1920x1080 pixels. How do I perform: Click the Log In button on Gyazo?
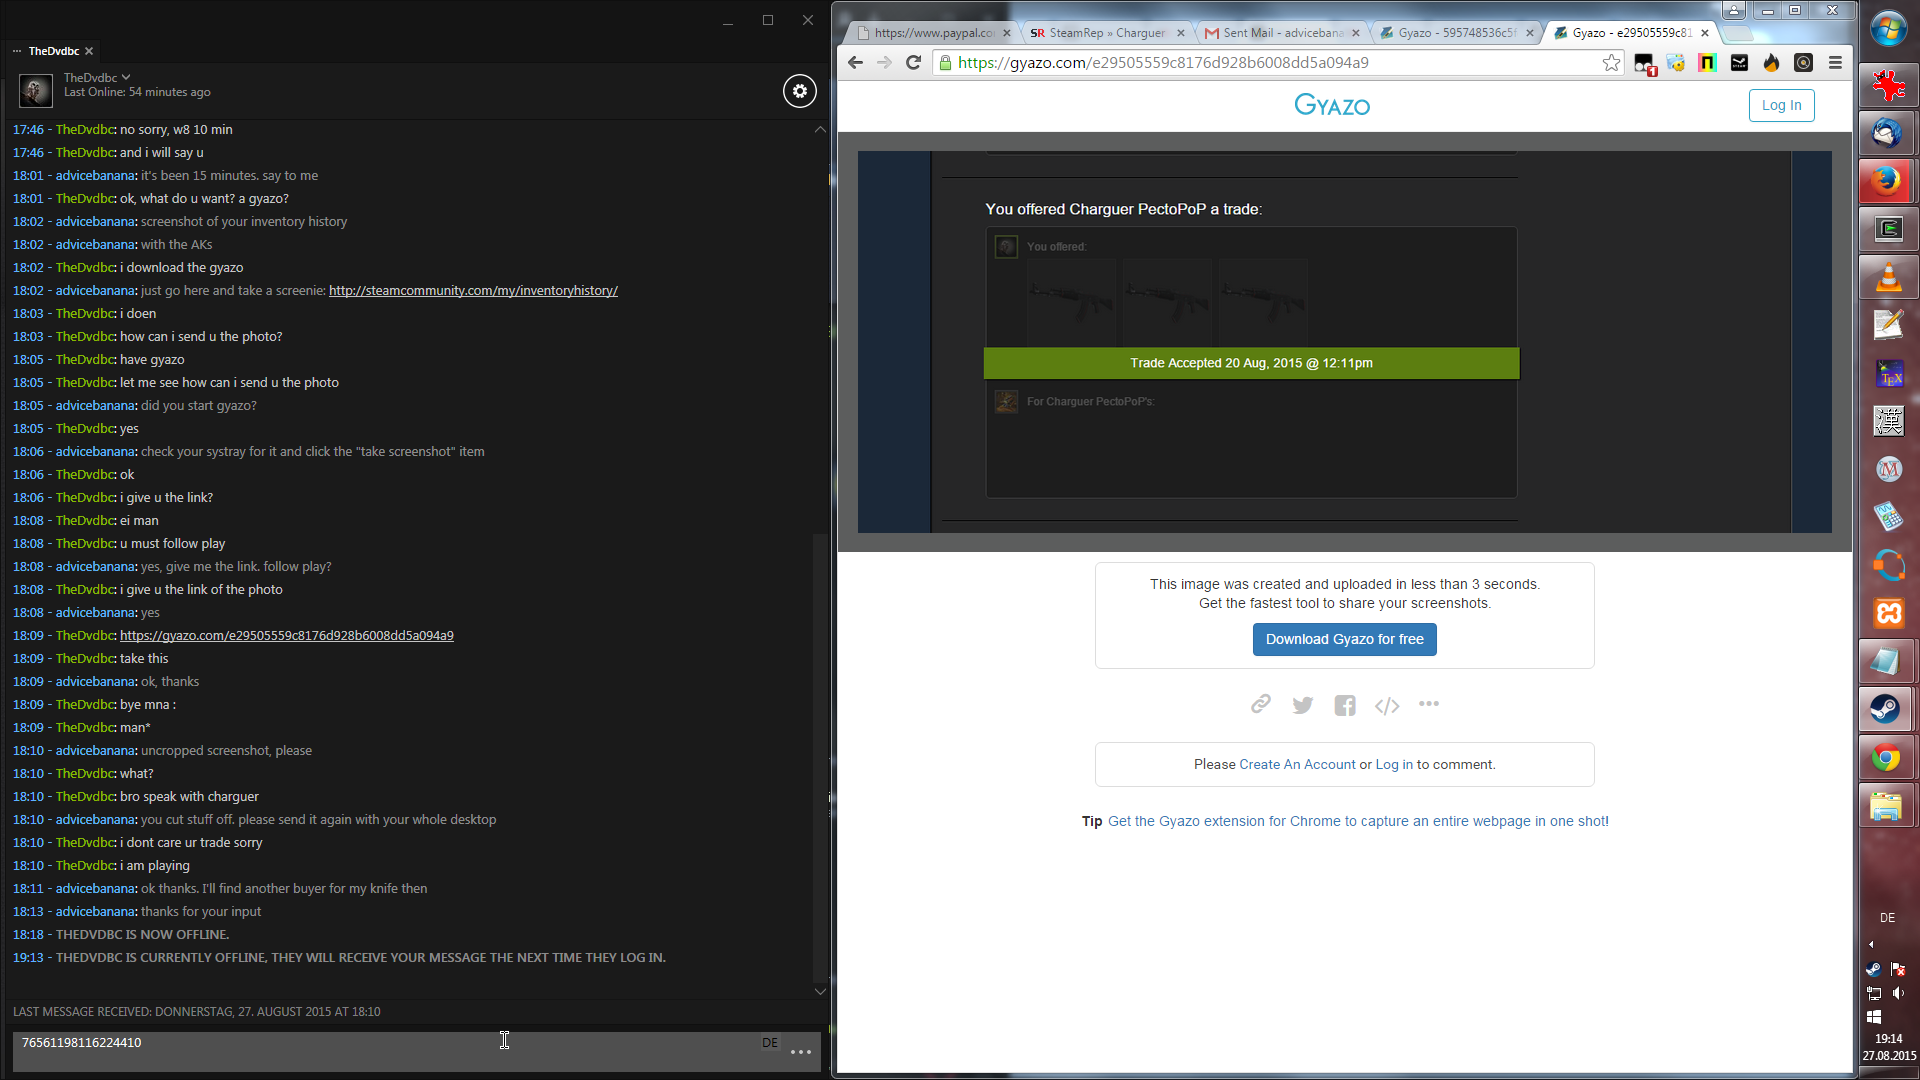(x=1781, y=105)
